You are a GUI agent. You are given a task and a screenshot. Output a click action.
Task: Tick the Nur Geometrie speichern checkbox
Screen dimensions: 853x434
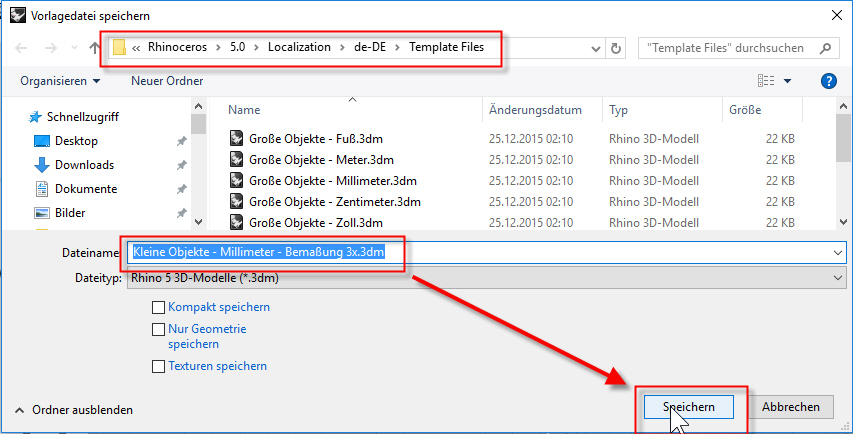click(158, 329)
